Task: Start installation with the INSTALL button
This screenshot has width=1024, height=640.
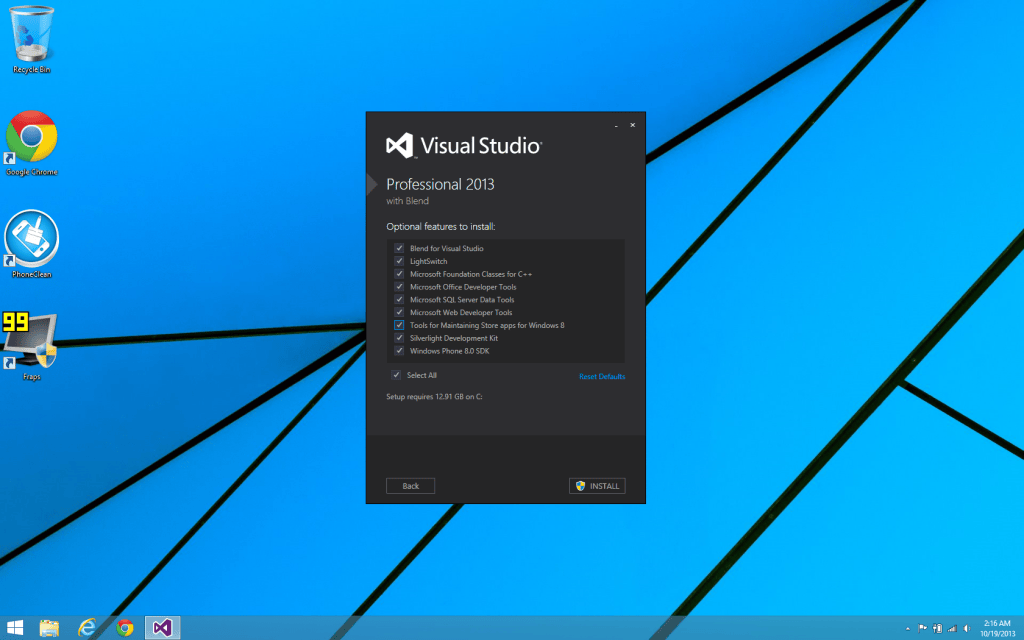Action: point(597,486)
